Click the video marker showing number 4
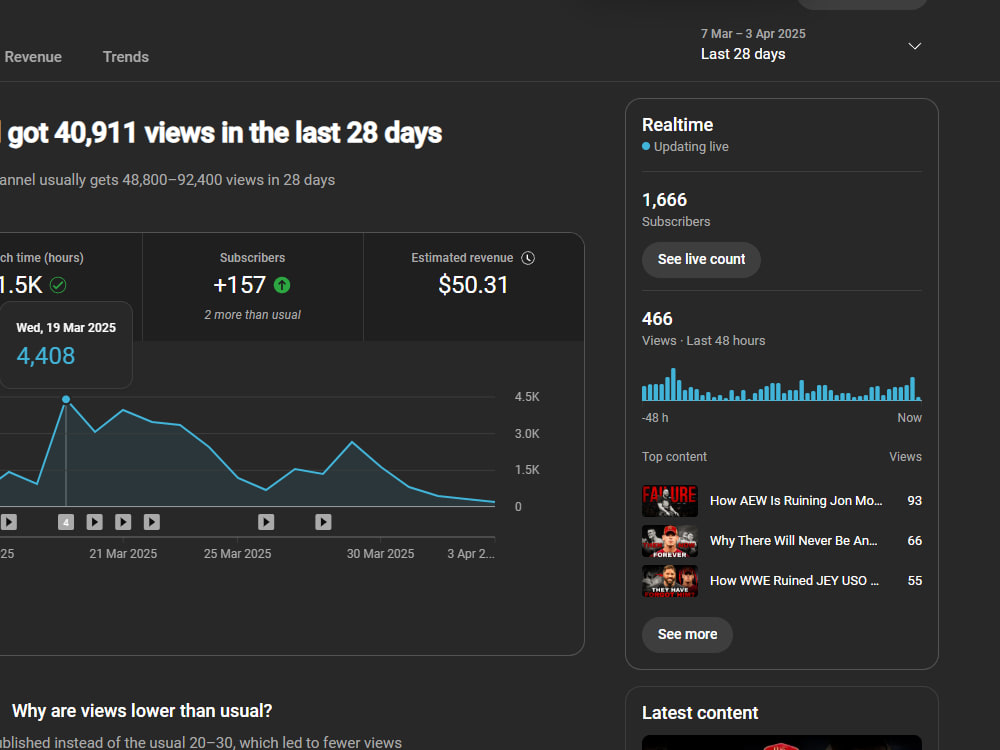The image size is (1000, 750). point(66,522)
